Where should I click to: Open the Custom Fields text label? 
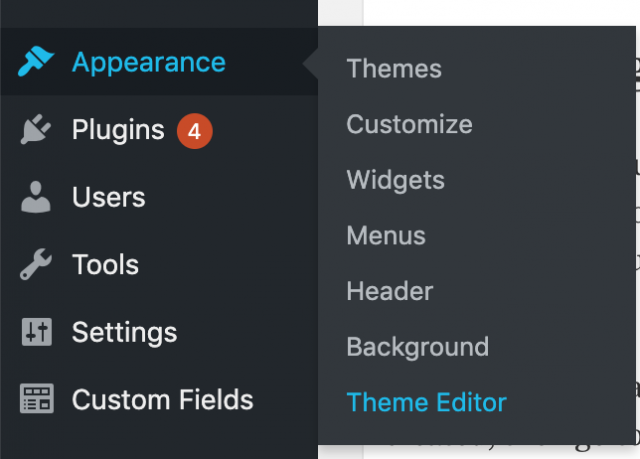[162, 400]
